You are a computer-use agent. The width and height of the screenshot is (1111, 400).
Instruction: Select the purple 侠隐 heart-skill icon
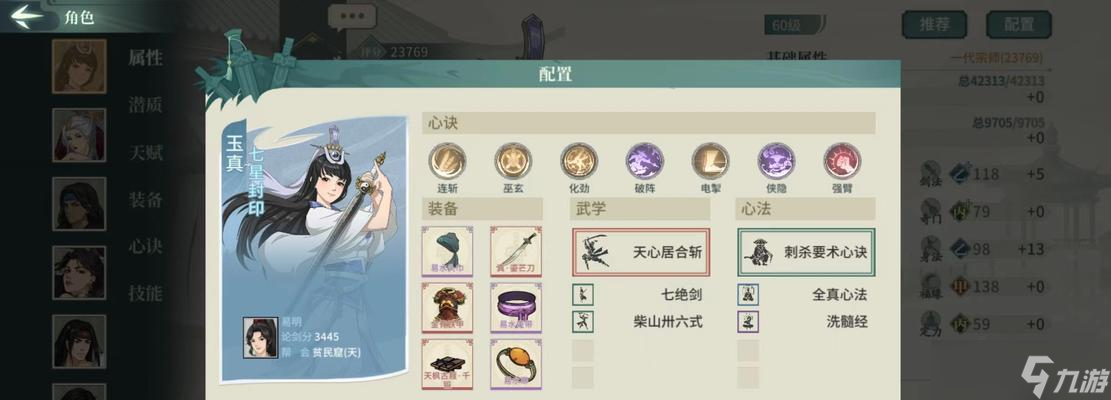[x=777, y=161]
